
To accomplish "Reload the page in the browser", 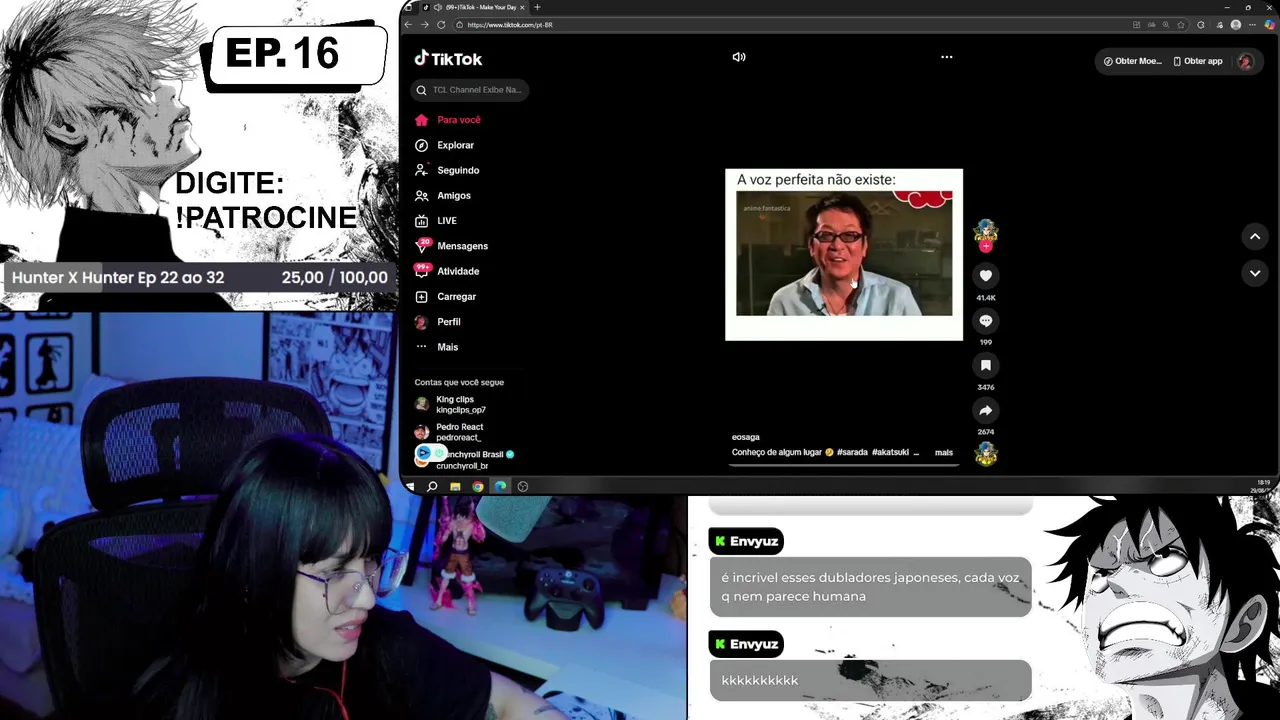I will pos(440,25).
